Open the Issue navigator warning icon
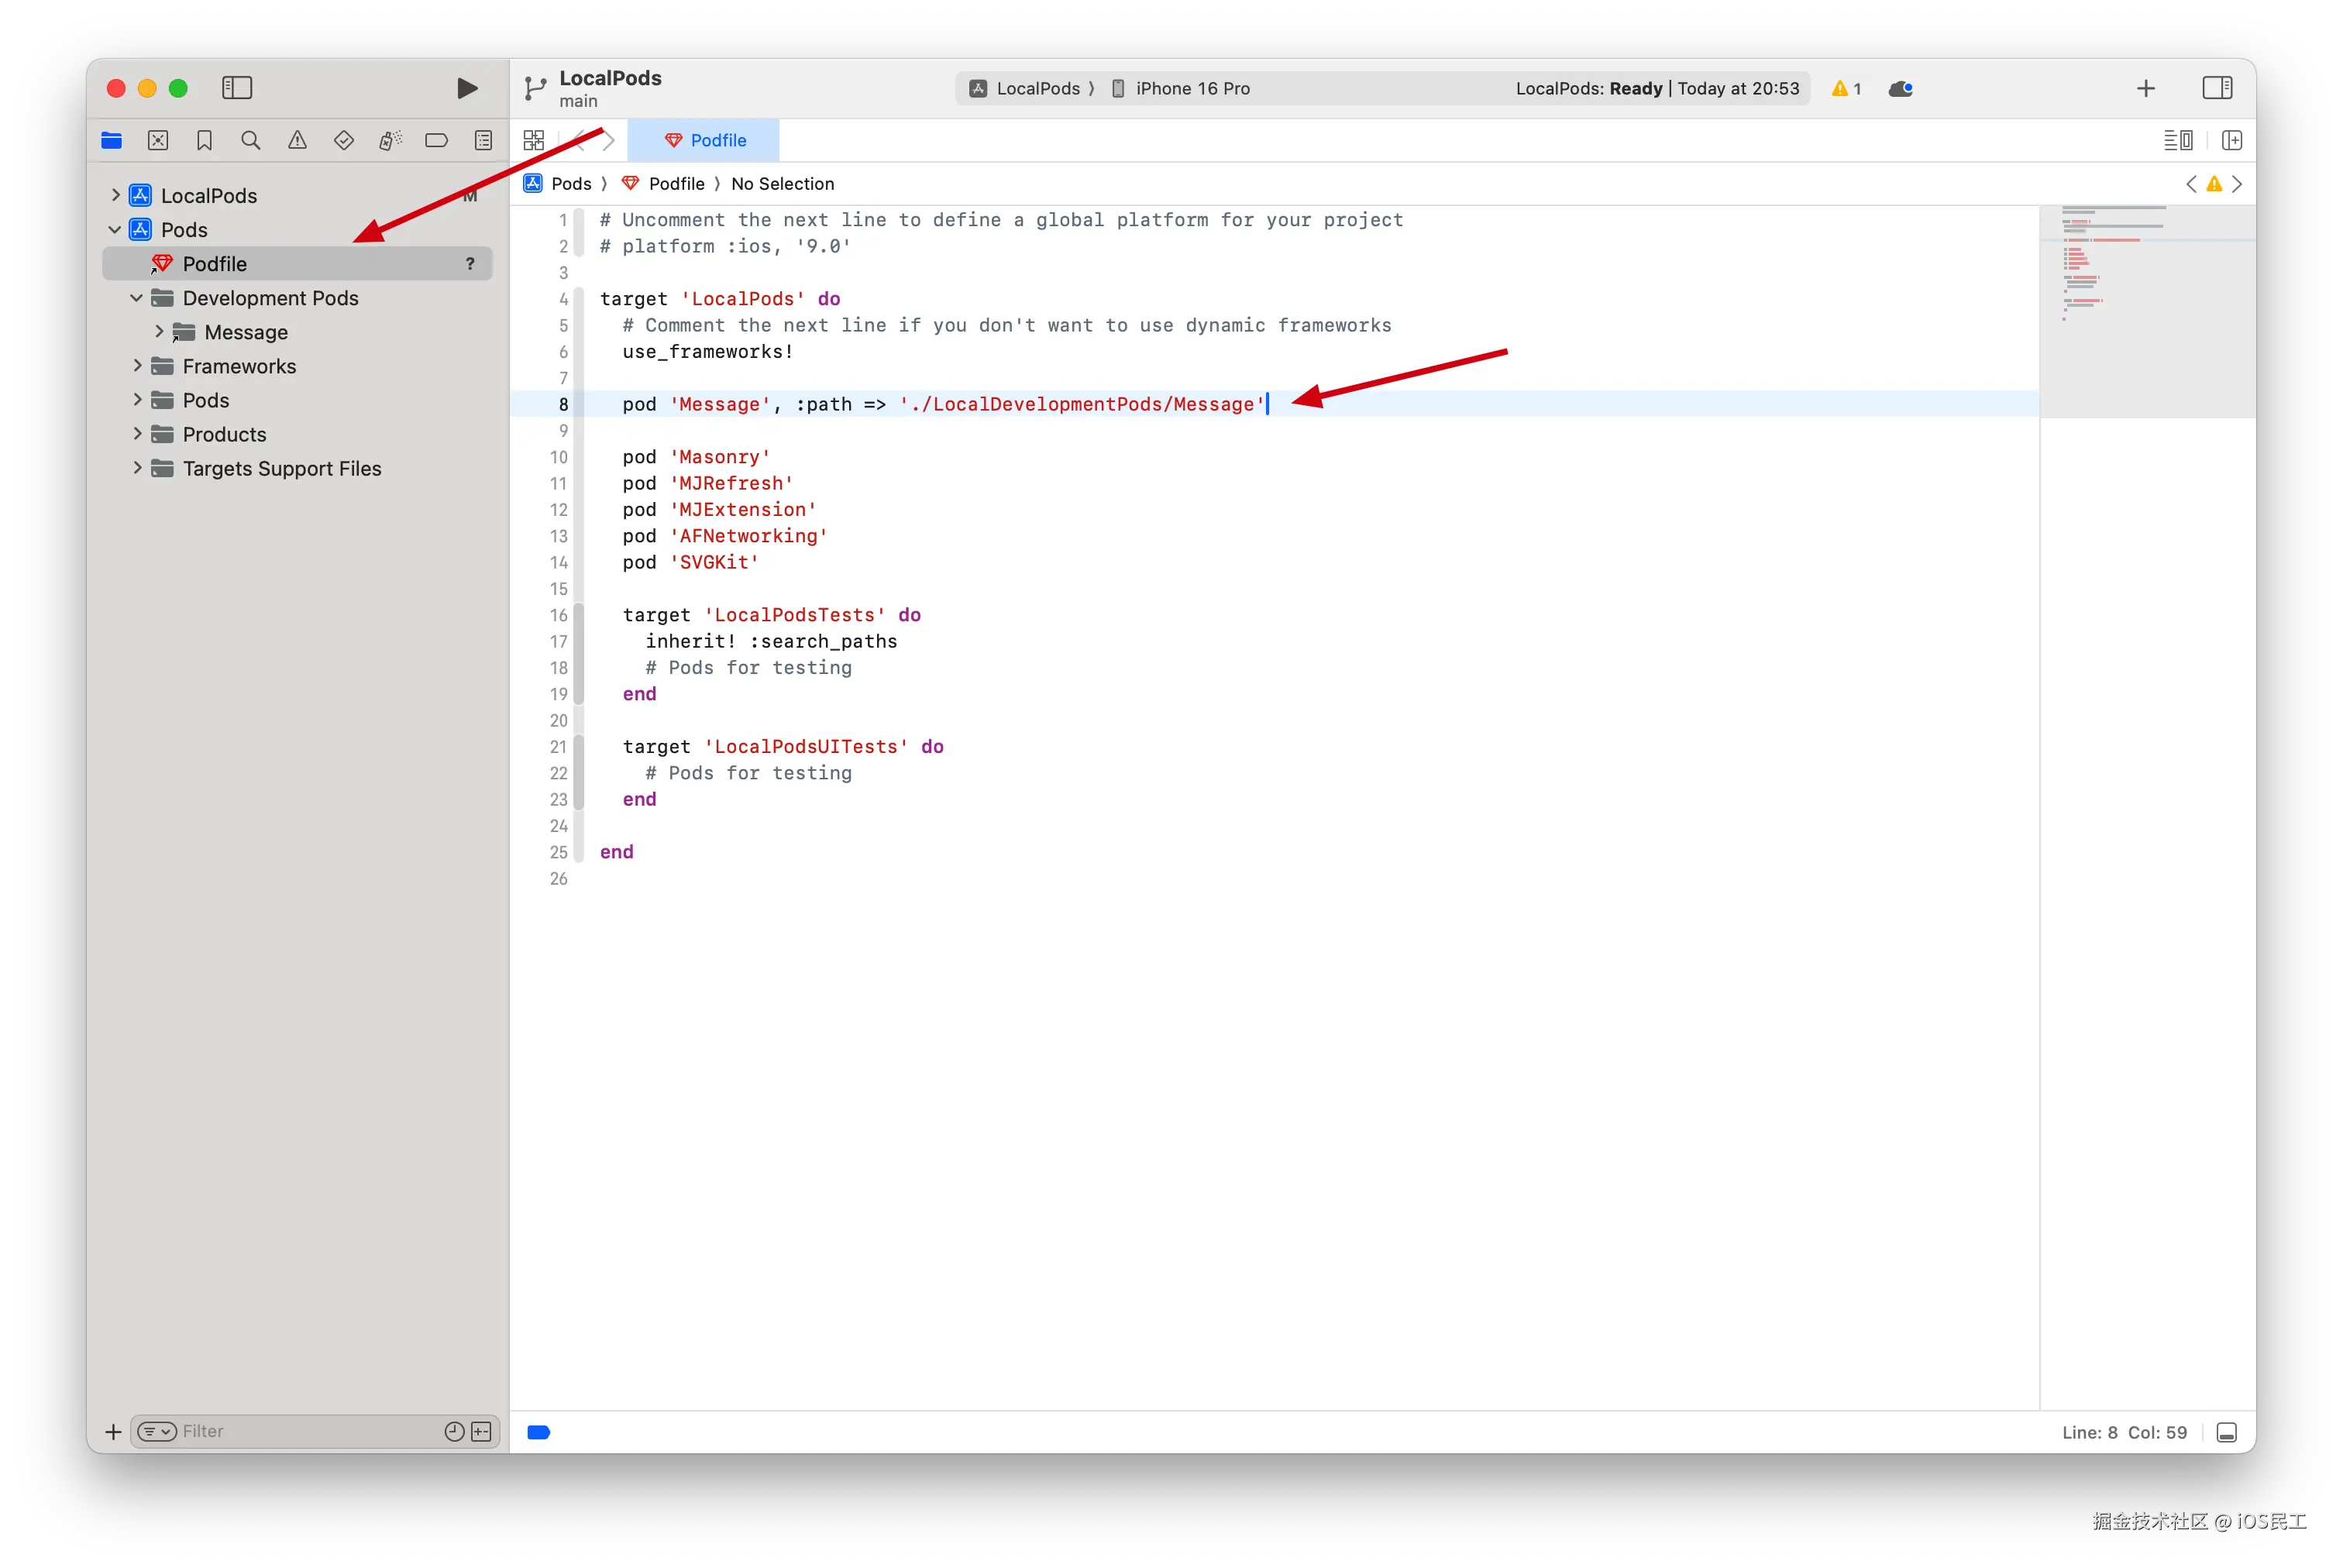2343x1568 pixels. [297, 140]
